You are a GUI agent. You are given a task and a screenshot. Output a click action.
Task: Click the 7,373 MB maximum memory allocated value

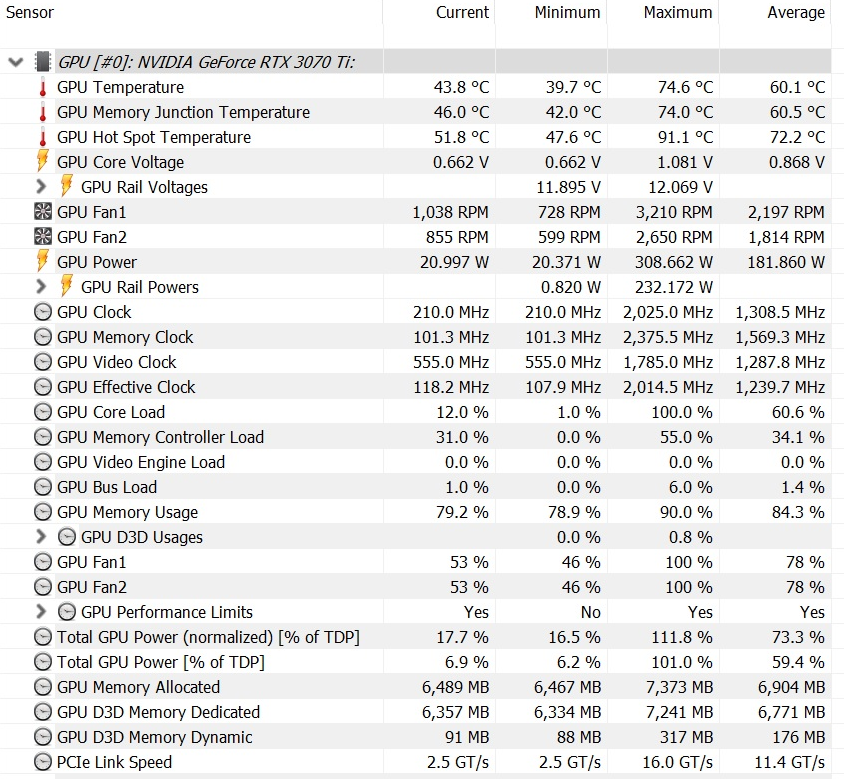(679, 687)
